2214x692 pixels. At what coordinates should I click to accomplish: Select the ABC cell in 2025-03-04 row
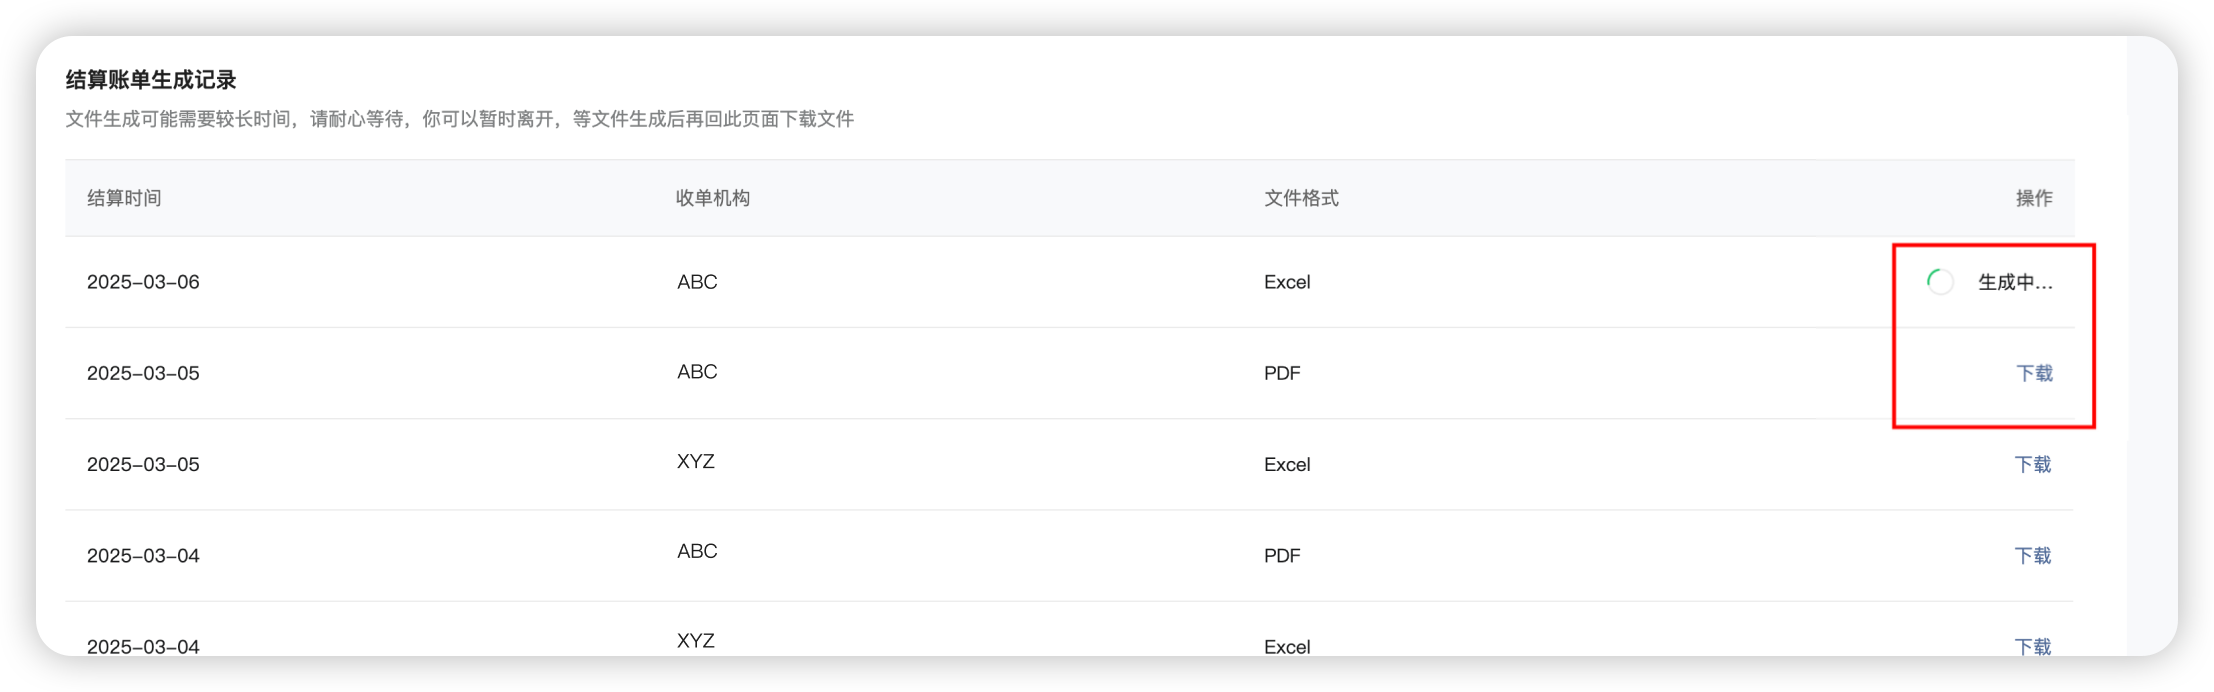tap(697, 551)
